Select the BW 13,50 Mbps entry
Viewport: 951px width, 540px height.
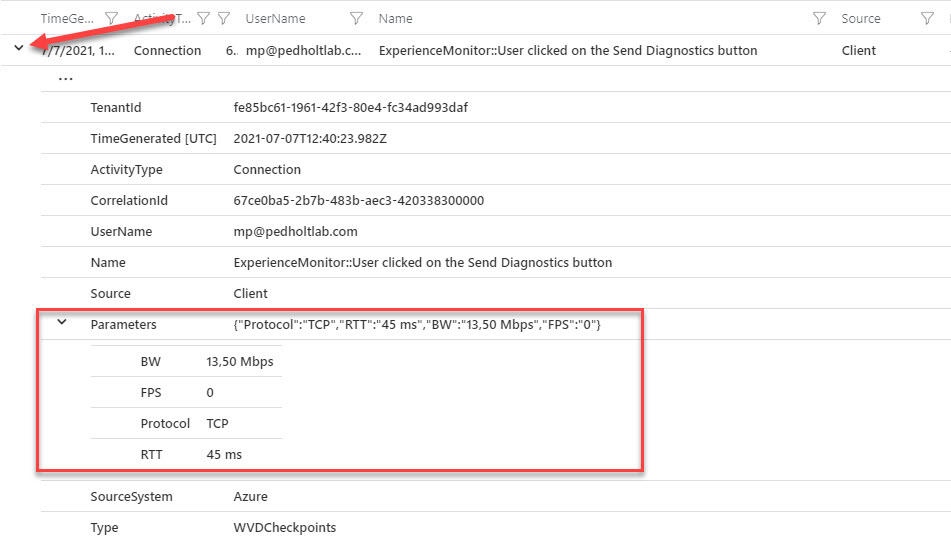click(186, 362)
